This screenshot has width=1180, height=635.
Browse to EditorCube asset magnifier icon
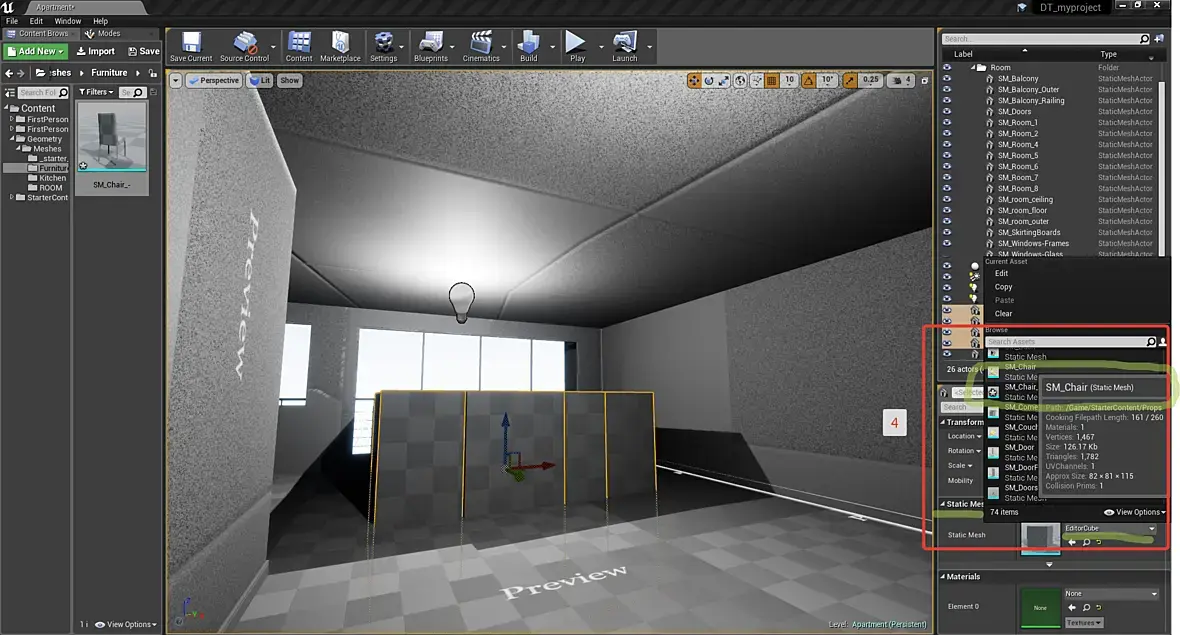click(x=1086, y=542)
